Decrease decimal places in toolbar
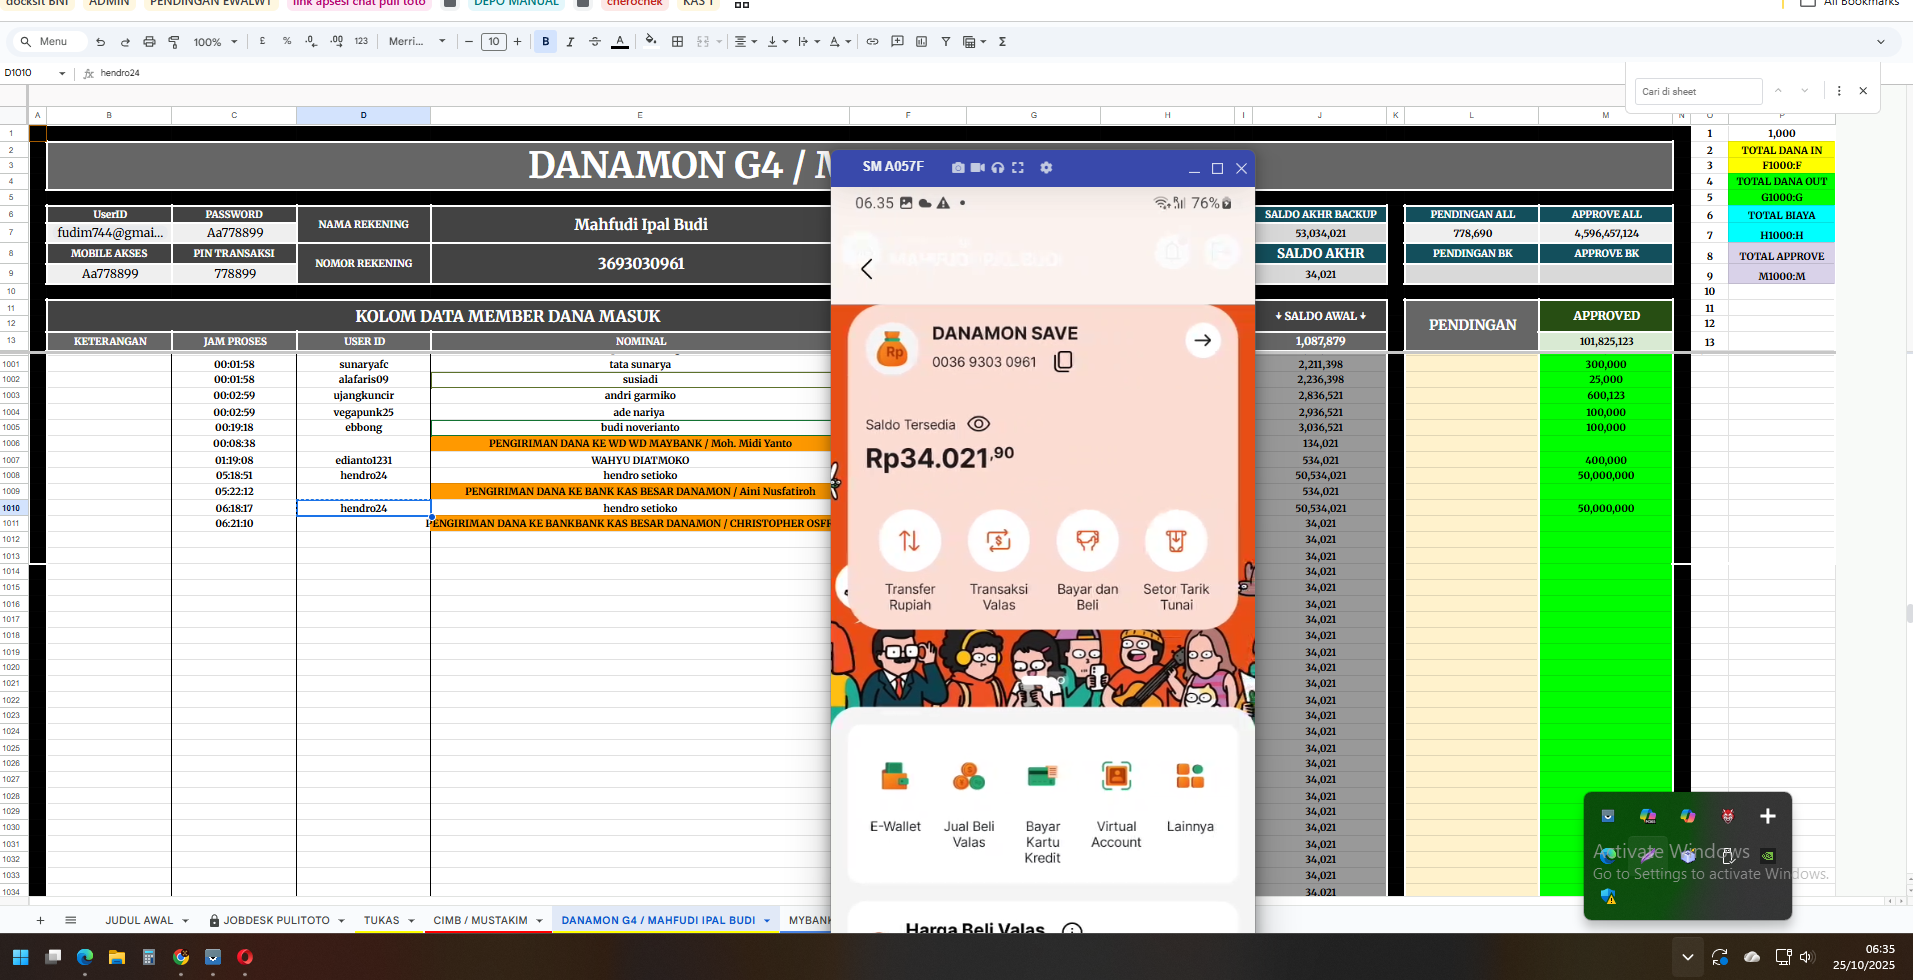Viewport: 1913px width, 980px height. (x=311, y=41)
